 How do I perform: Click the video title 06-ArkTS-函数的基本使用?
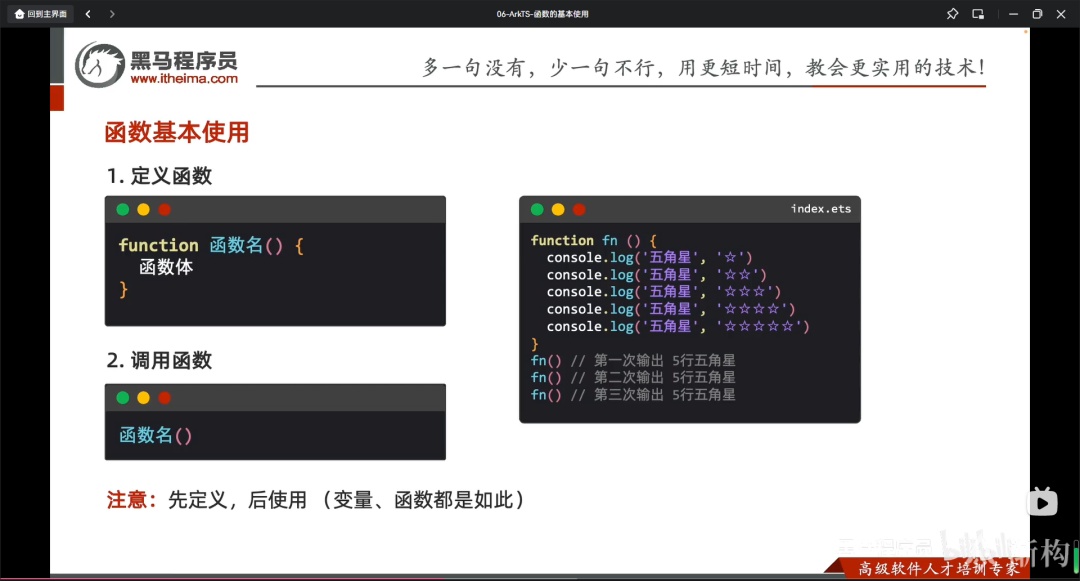coord(542,14)
